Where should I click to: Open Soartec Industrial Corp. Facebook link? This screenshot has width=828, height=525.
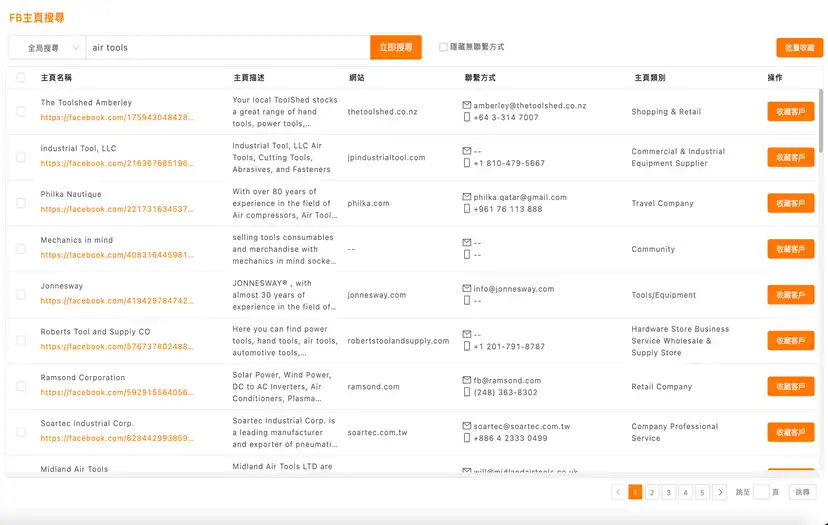pyautogui.click(x=117, y=438)
